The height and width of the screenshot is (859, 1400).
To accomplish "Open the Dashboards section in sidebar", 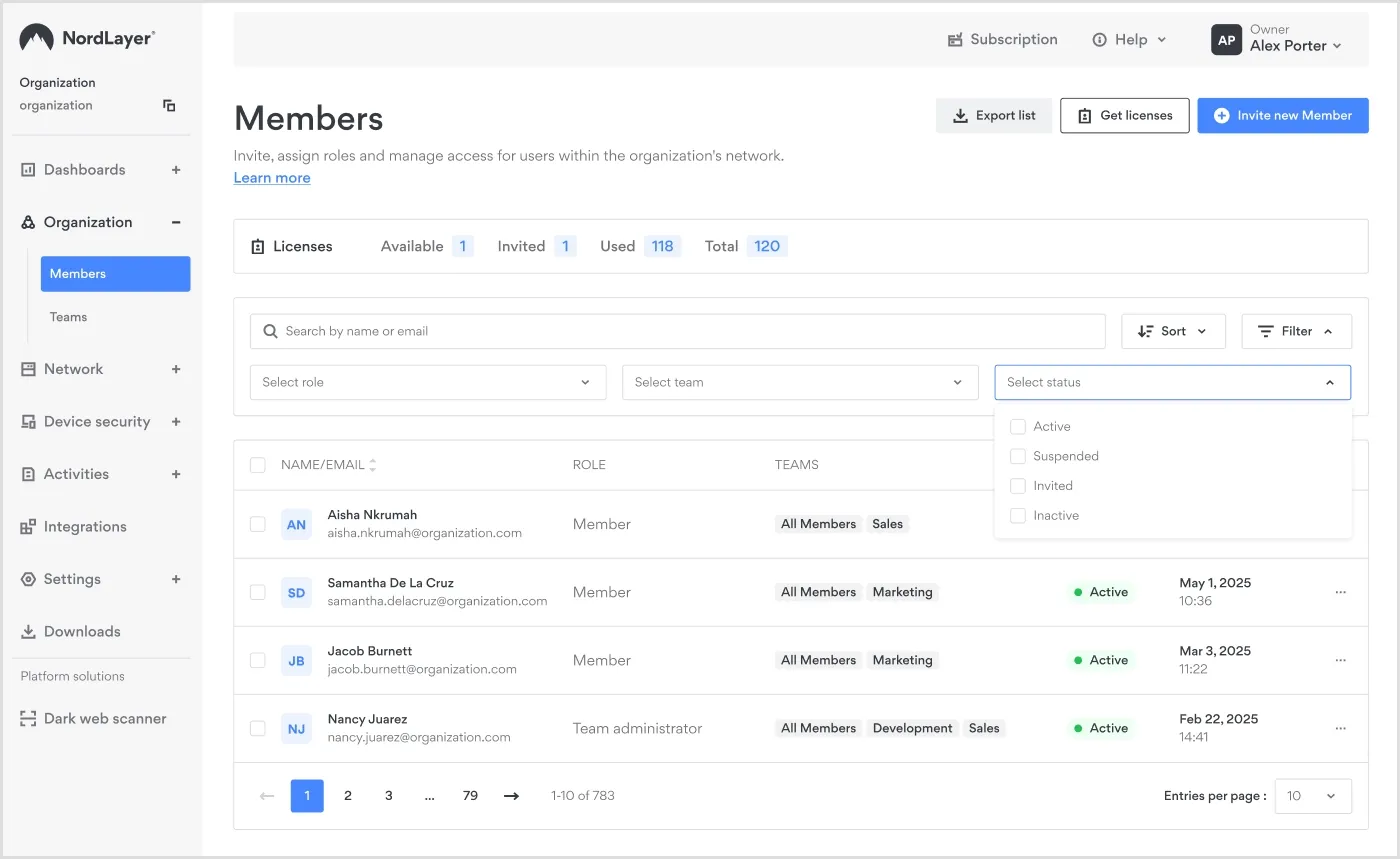I will point(84,169).
